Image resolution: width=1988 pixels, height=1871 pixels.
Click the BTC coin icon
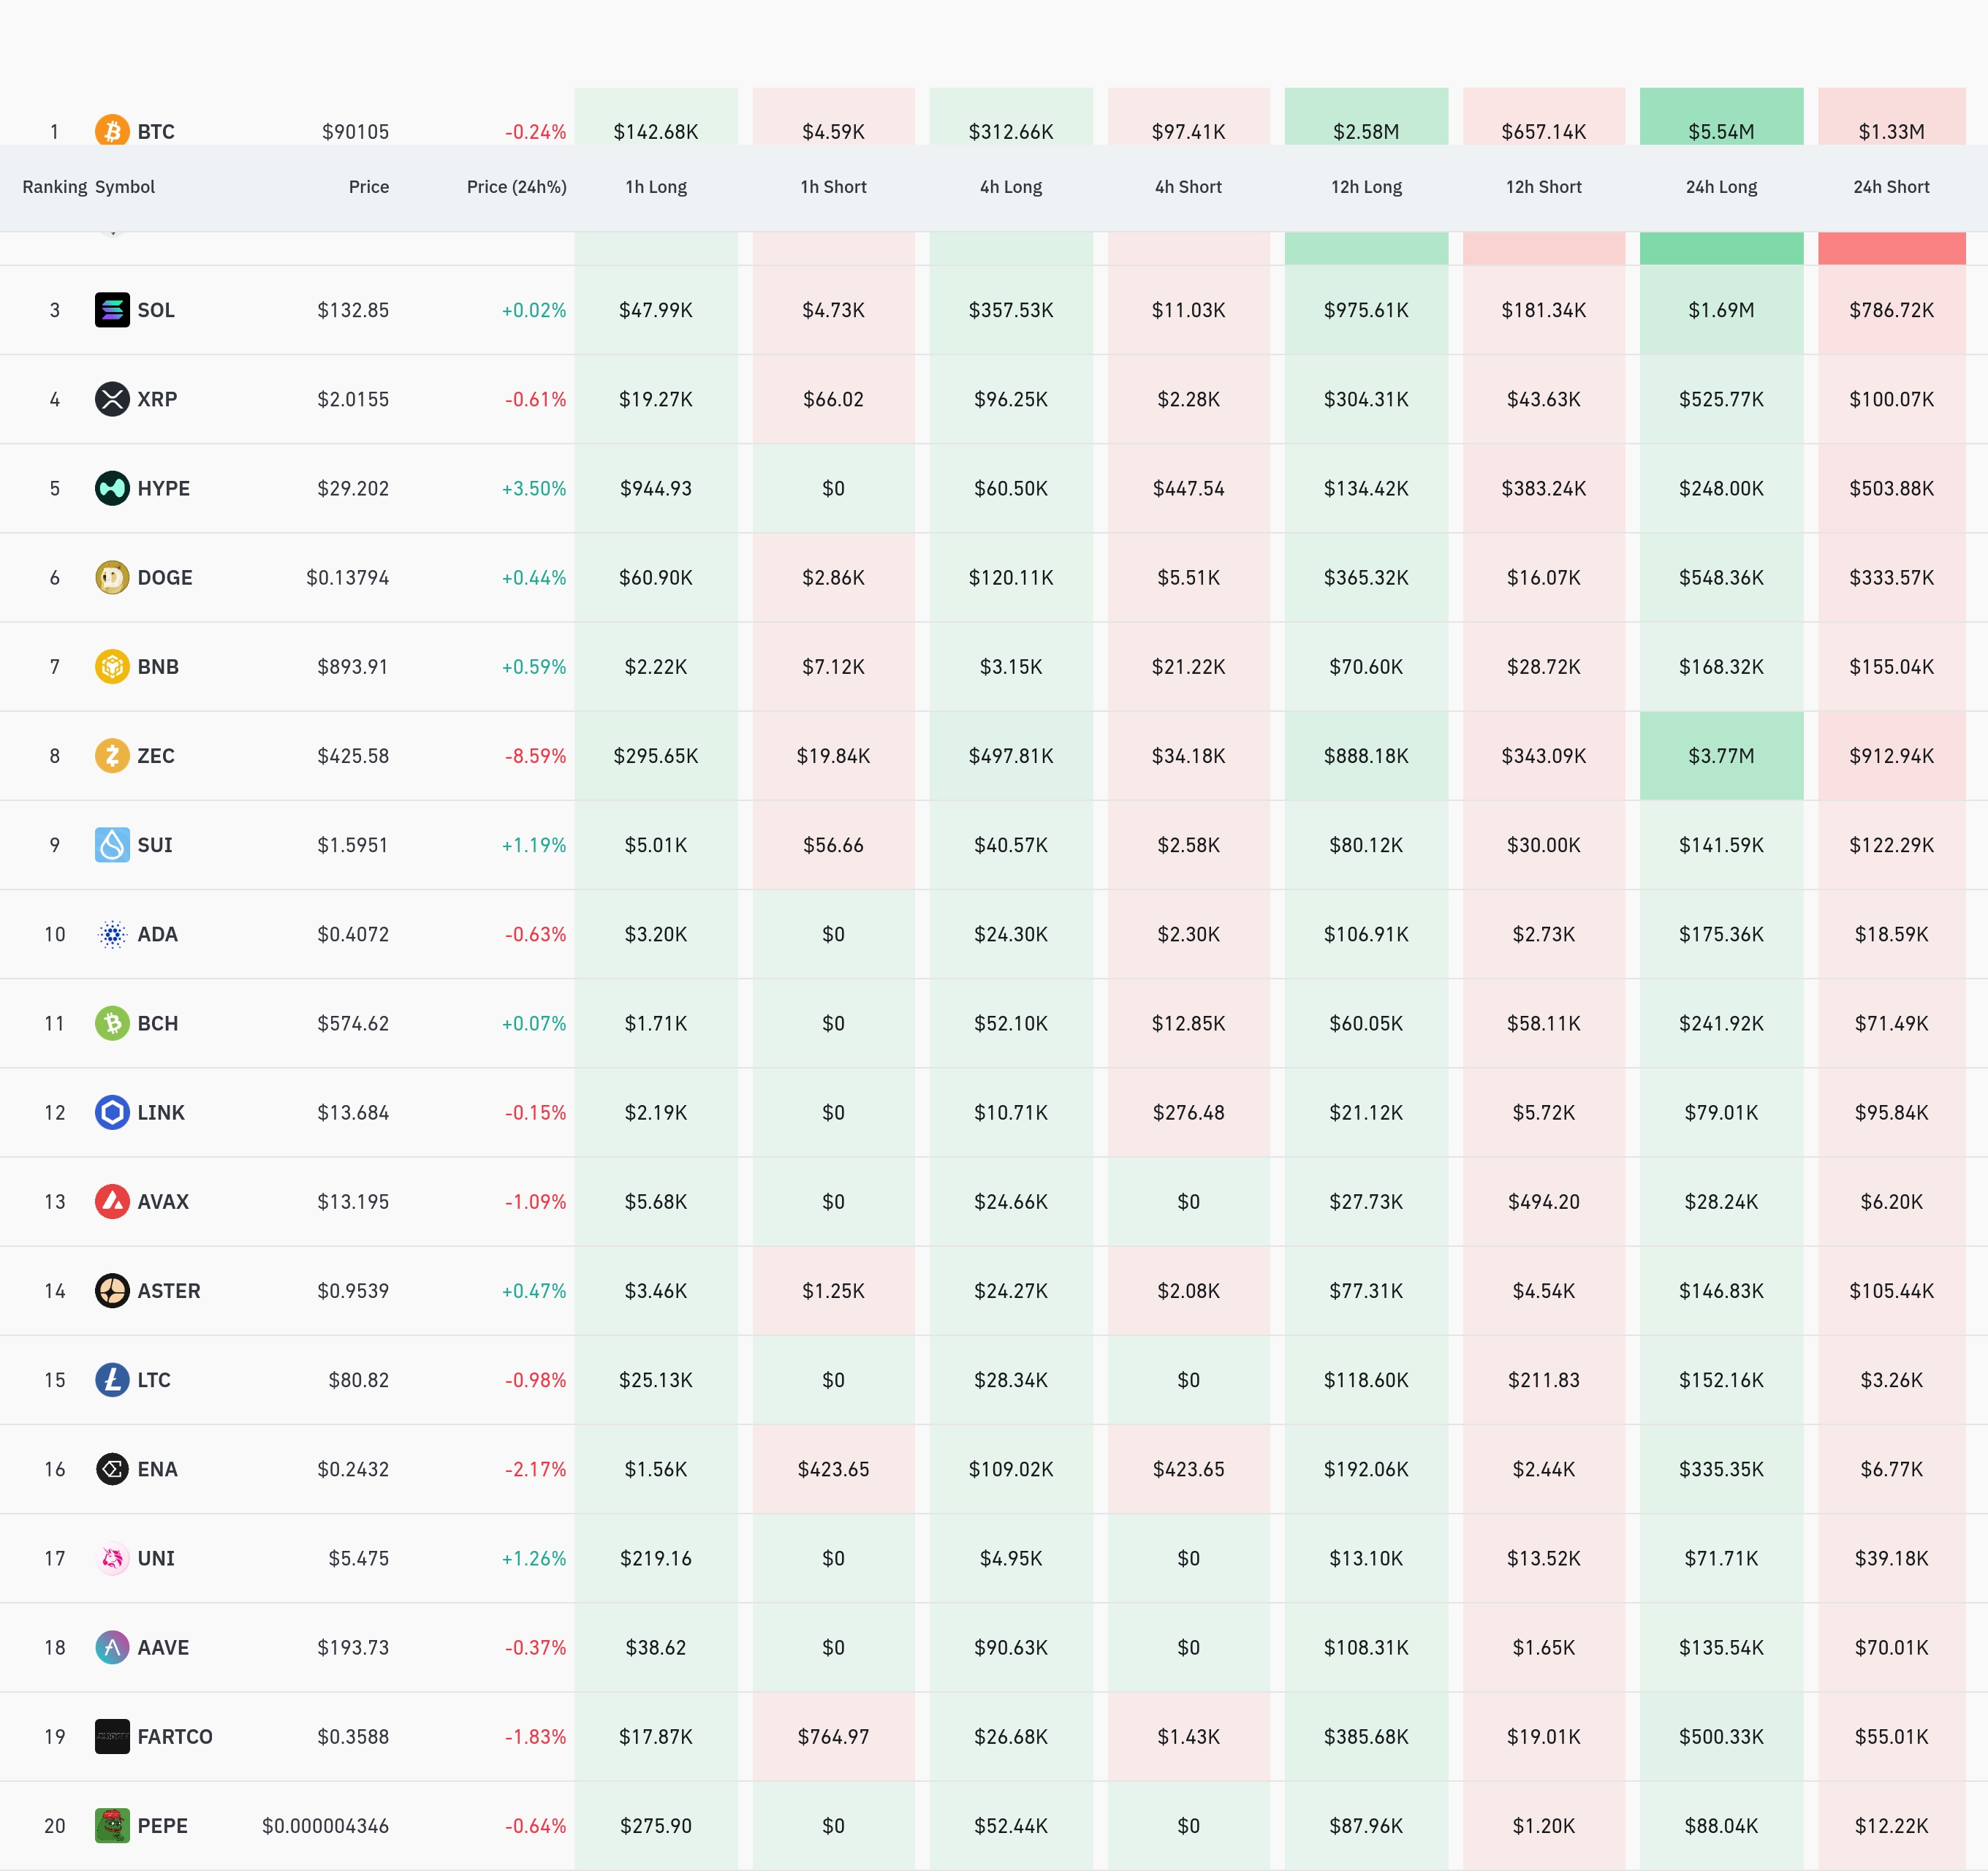point(112,130)
